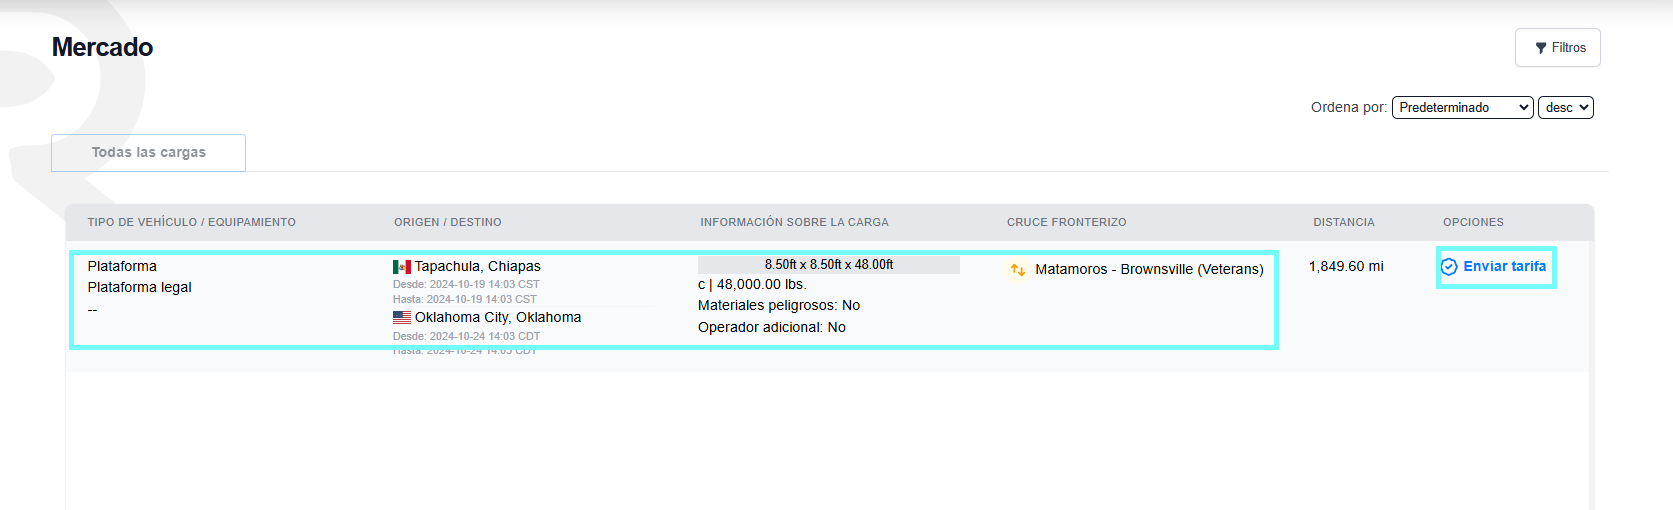Select the Tapachula, Chiapas origin
This screenshot has width=1673, height=510.
[477, 266]
